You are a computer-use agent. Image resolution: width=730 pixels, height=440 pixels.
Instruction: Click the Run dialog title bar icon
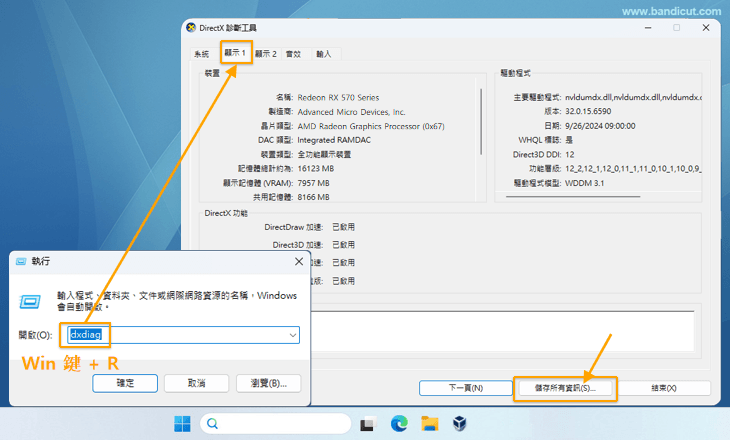(x=21, y=262)
